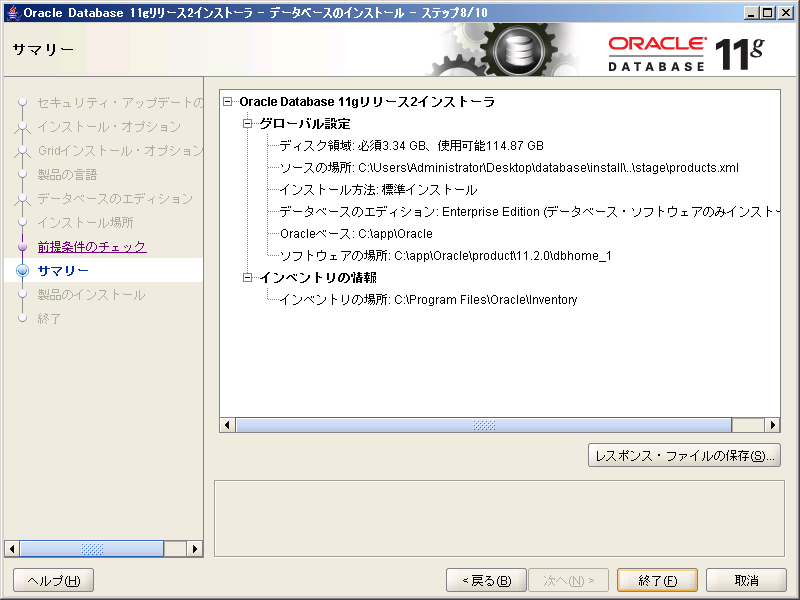Select the サマリー step in sidebar
Image resolution: width=800 pixels, height=600 pixels.
[x=63, y=271]
